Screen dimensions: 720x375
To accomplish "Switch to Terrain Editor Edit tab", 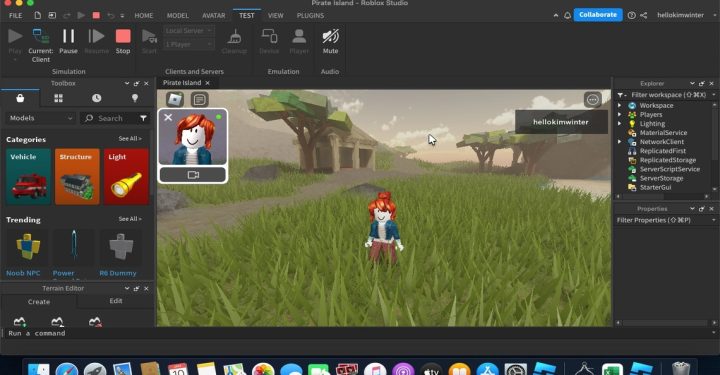I will pyautogui.click(x=116, y=301).
